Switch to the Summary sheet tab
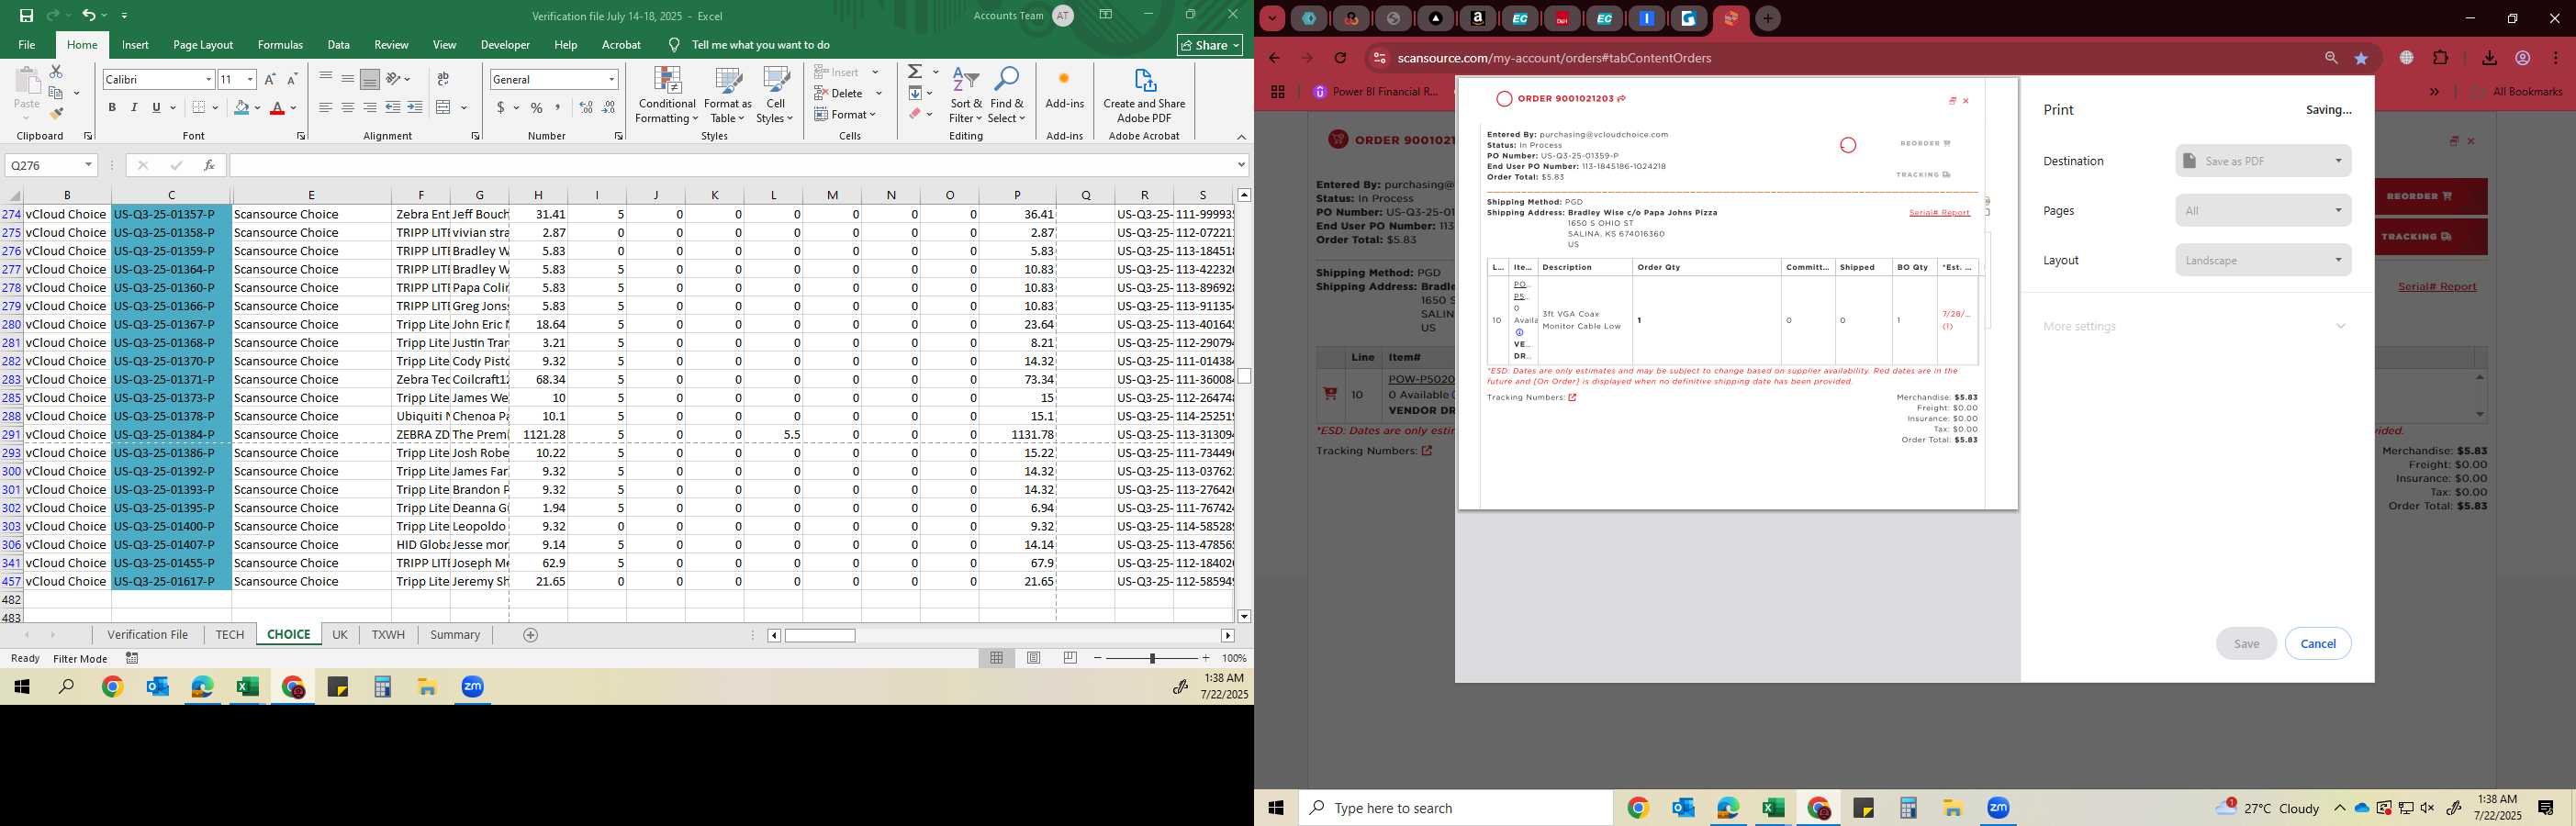The height and width of the screenshot is (826, 2576). pos(455,635)
